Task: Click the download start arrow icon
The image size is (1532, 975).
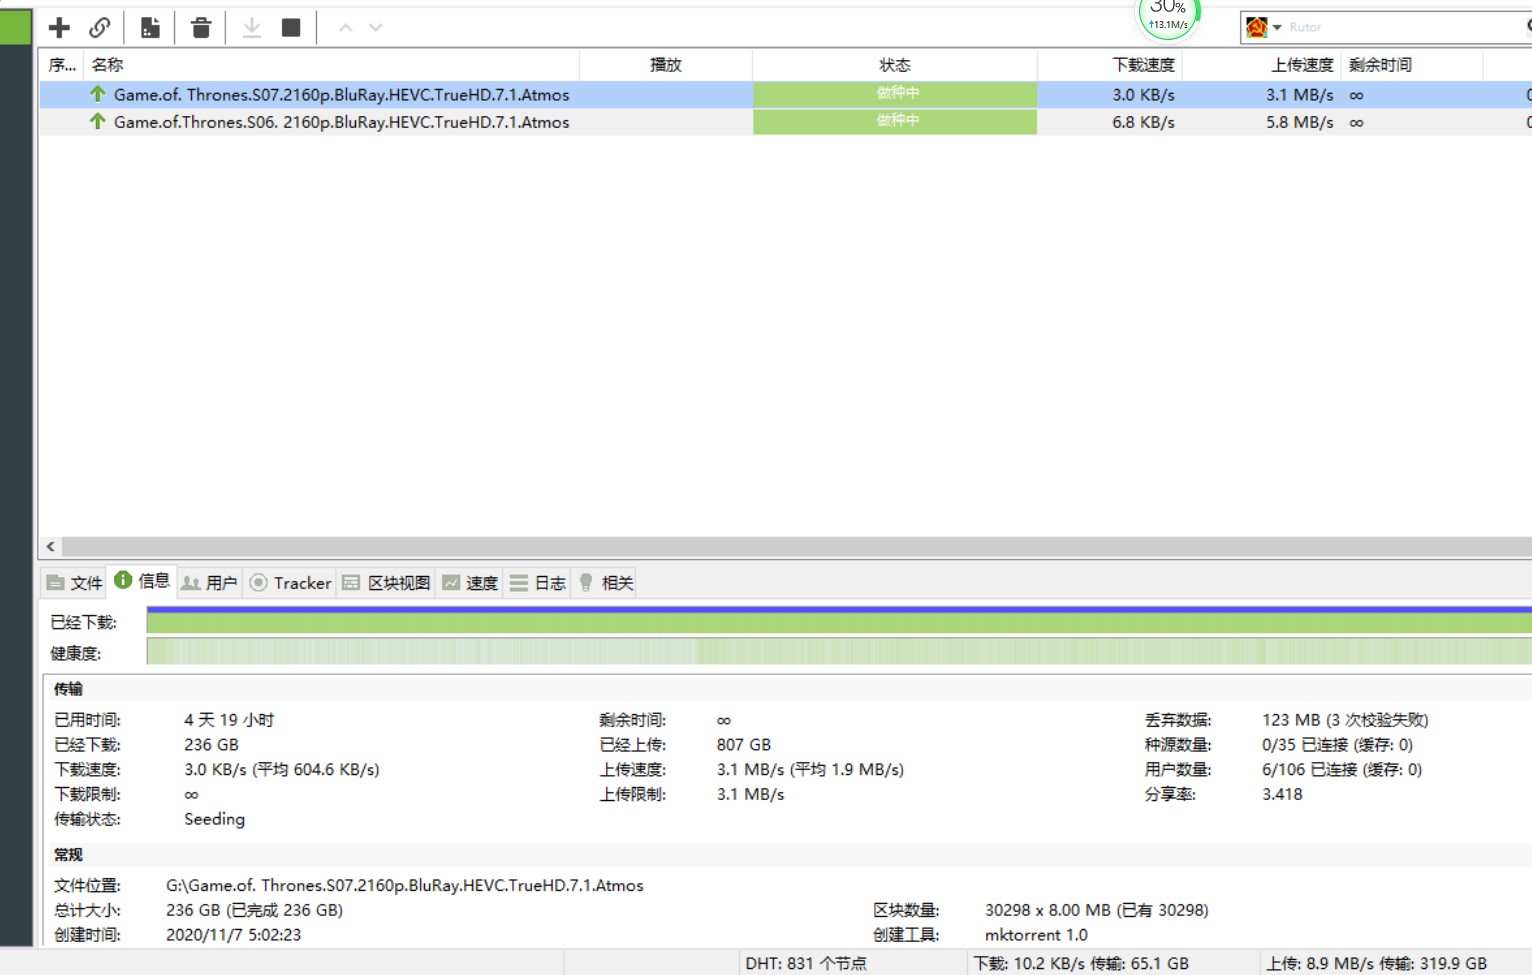Action: pyautogui.click(x=252, y=27)
